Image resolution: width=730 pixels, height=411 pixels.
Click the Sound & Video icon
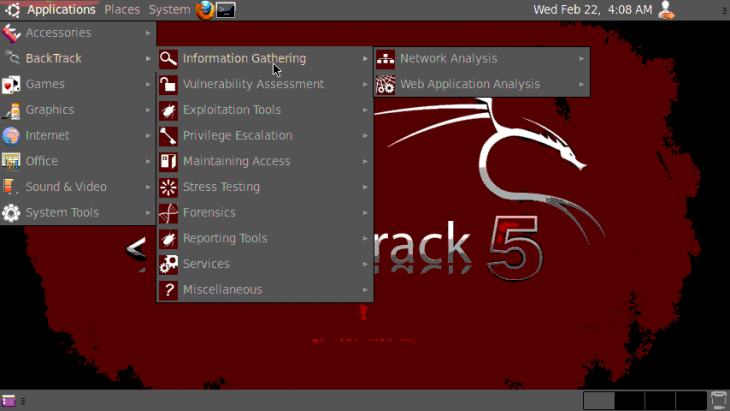point(11,187)
